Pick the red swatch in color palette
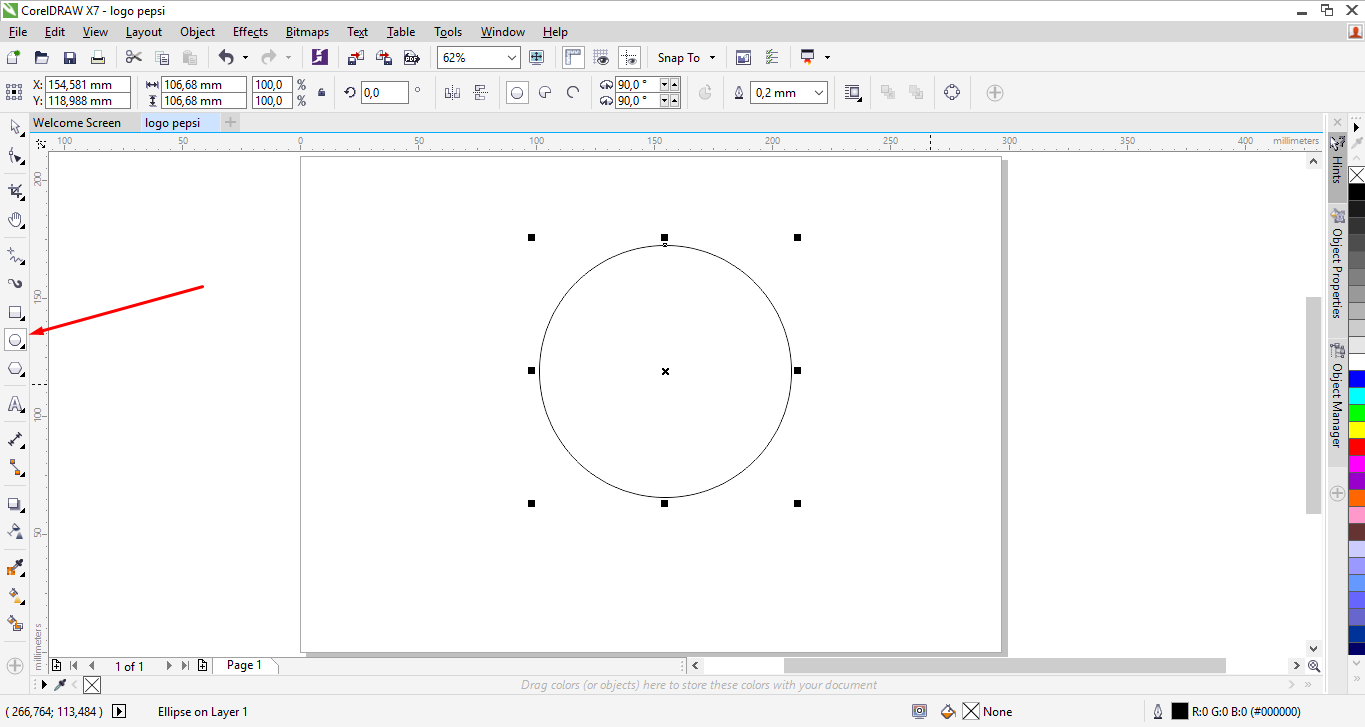The image size is (1365, 727). tap(1356, 447)
